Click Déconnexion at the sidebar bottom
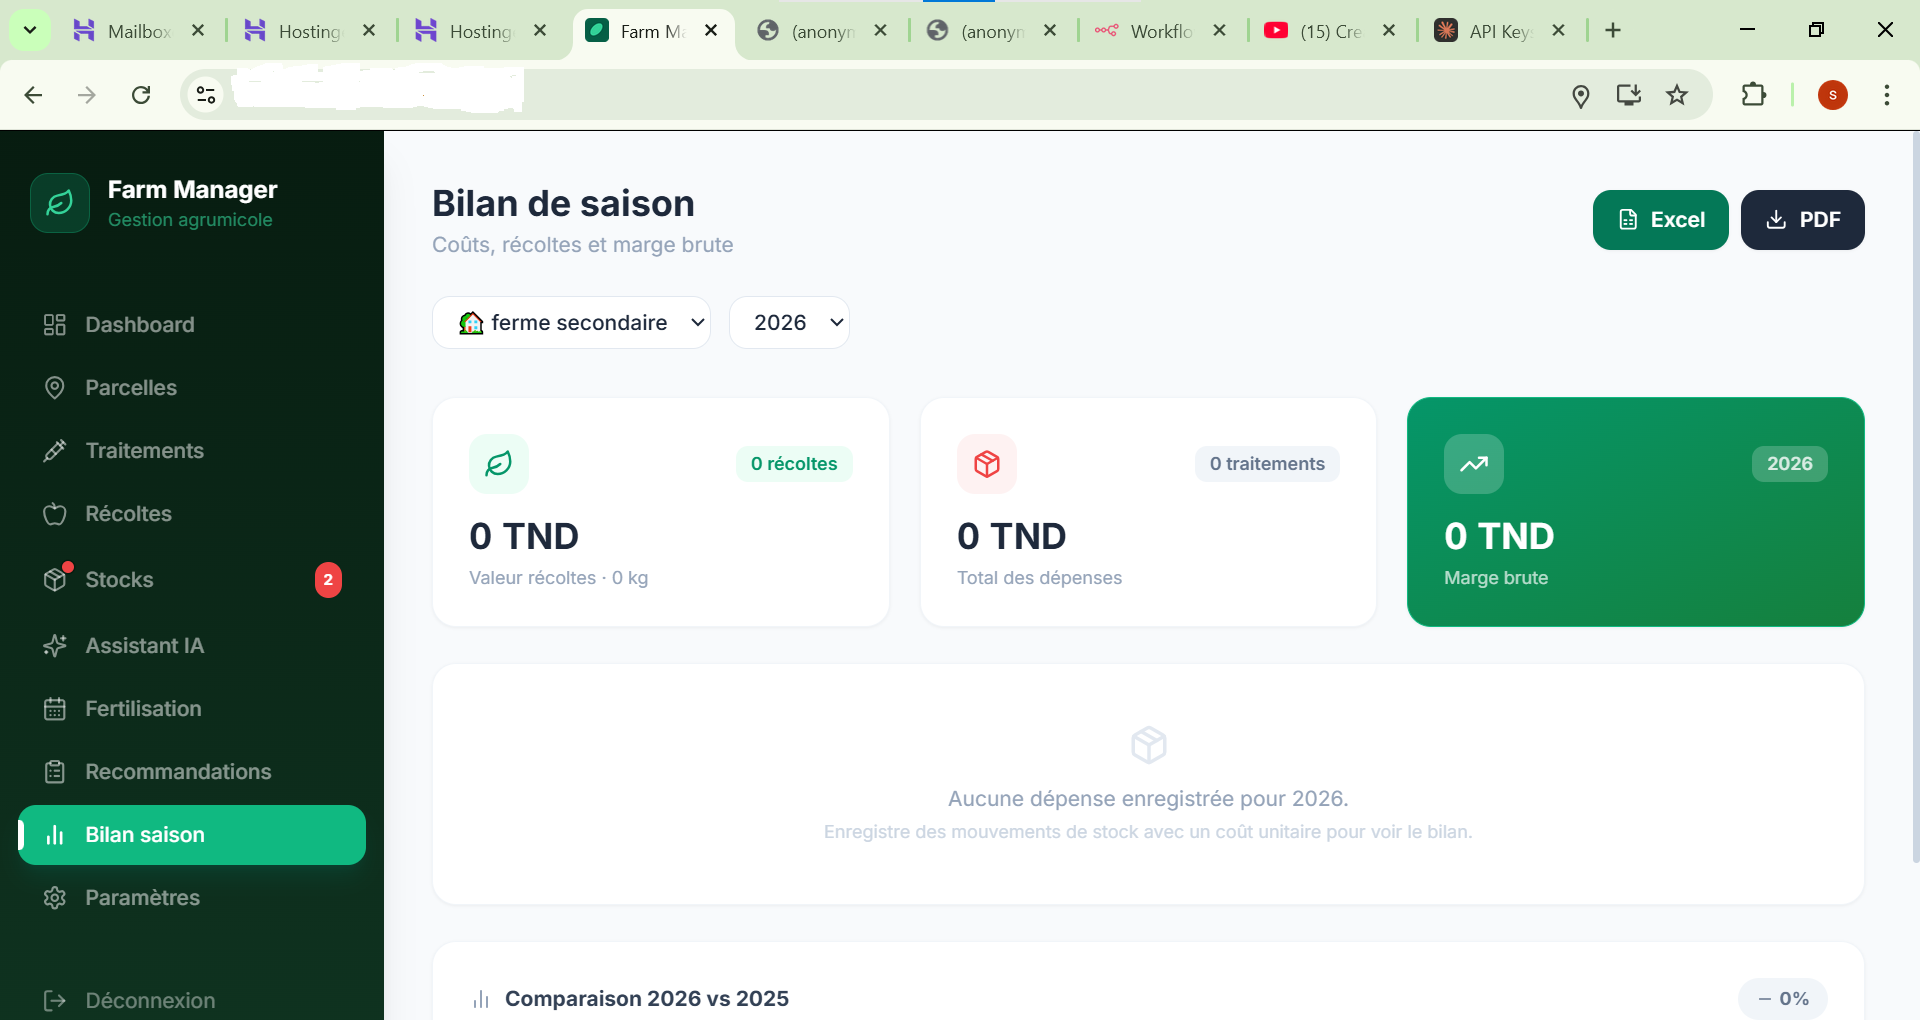1920x1020 pixels. pyautogui.click(x=149, y=1001)
